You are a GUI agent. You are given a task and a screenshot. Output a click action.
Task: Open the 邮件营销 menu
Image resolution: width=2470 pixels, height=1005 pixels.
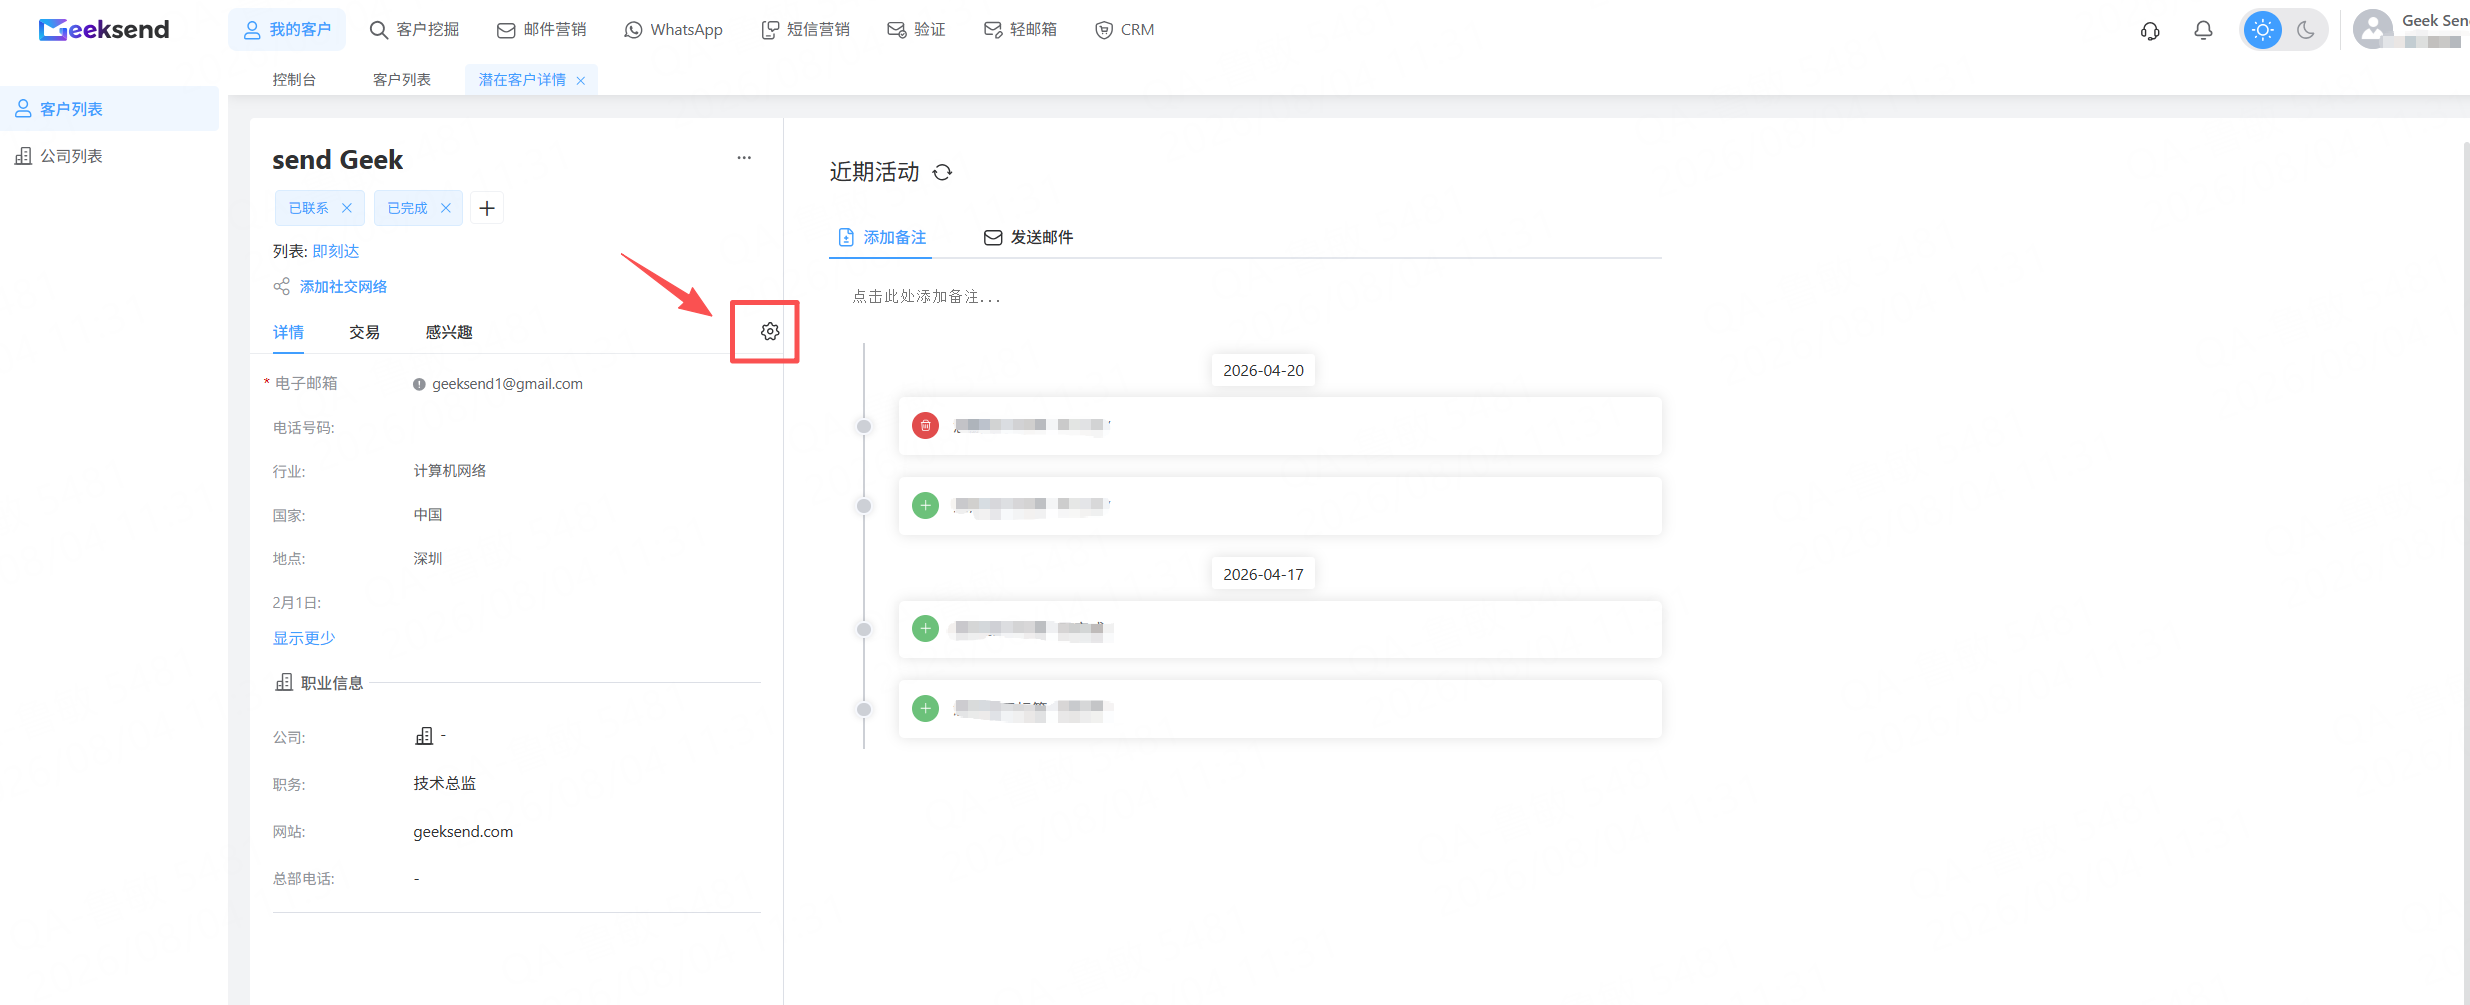pyautogui.click(x=541, y=30)
